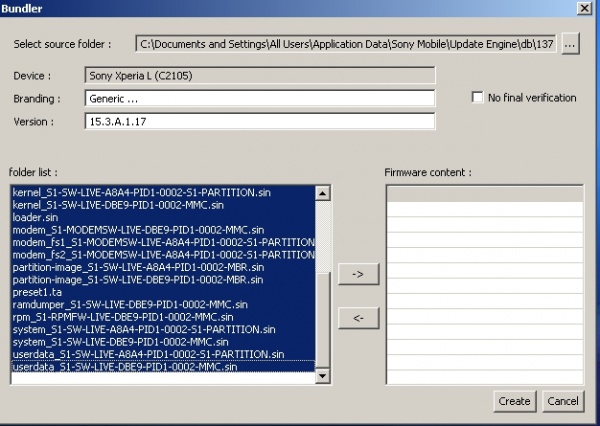Click the Cancel button
This screenshot has width=600, height=426.
pyautogui.click(x=563, y=401)
